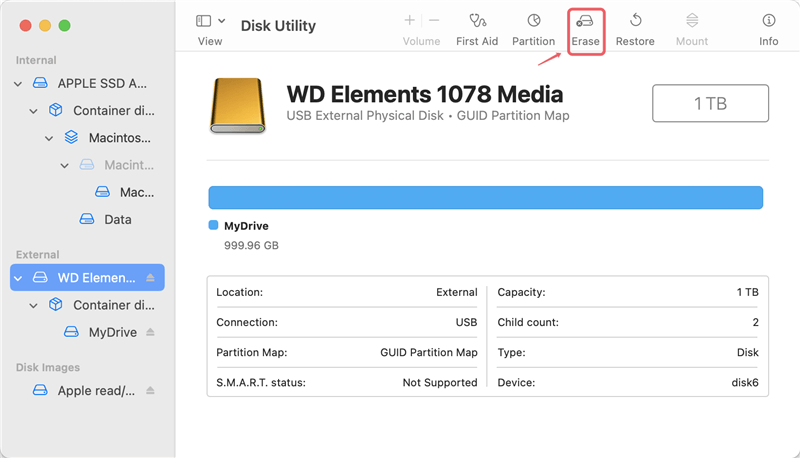
Task: Click the Erase toolbar icon
Action: pos(585,21)
